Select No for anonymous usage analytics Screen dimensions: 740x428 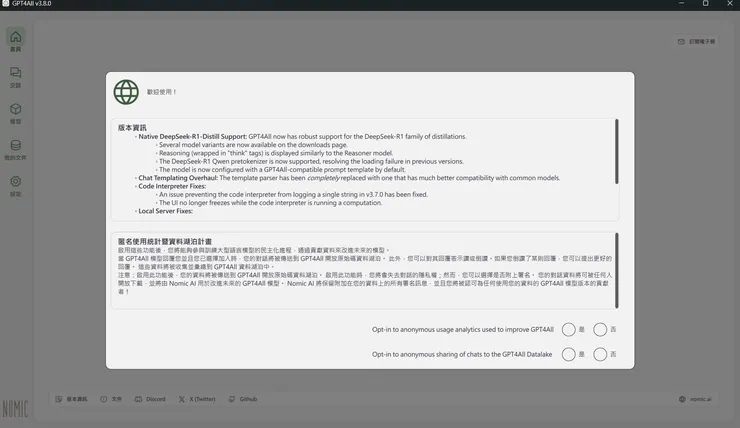pos(600,329)
